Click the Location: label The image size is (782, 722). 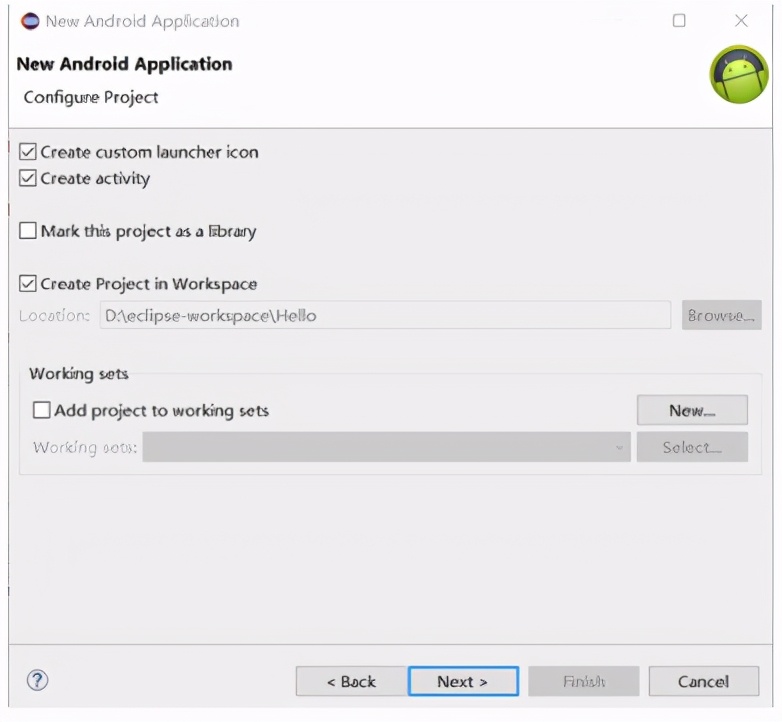click(54, 315)
